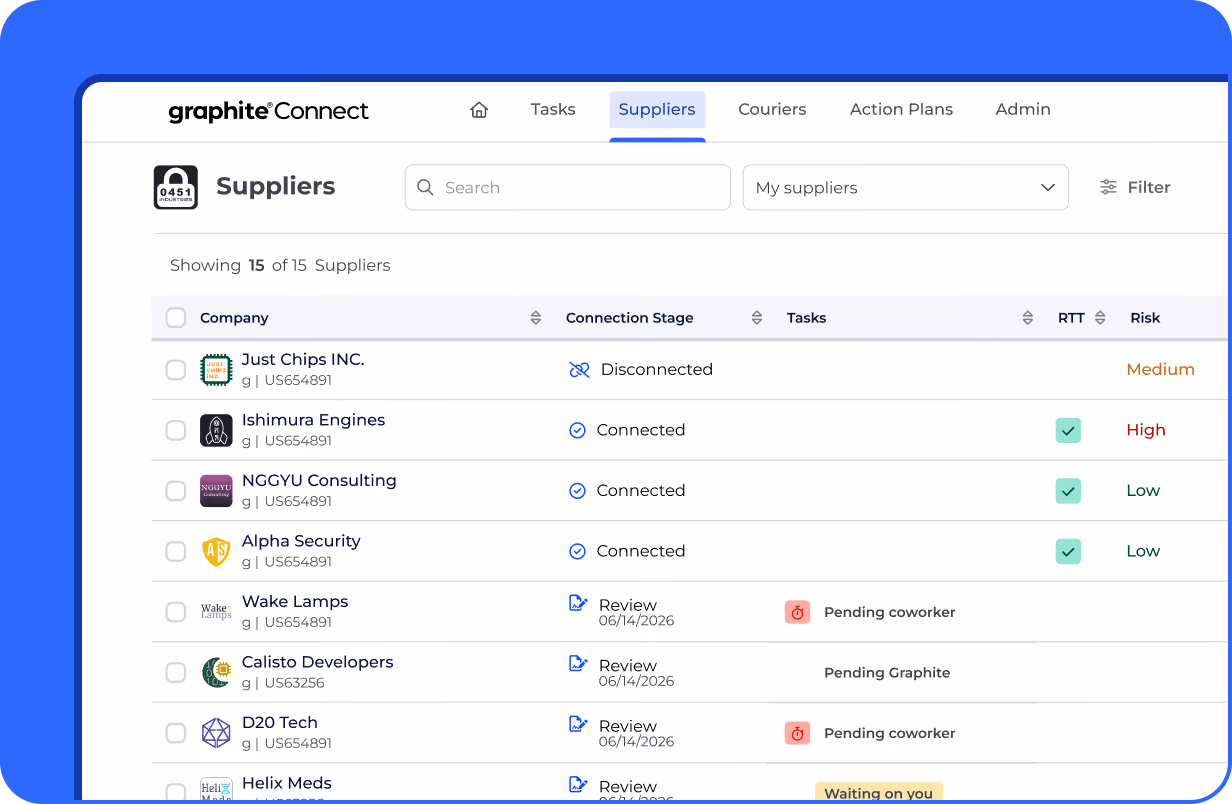Open the Home icon in navigation
The height and width of the screenshot is (804, 1232).
coord(479,110)
